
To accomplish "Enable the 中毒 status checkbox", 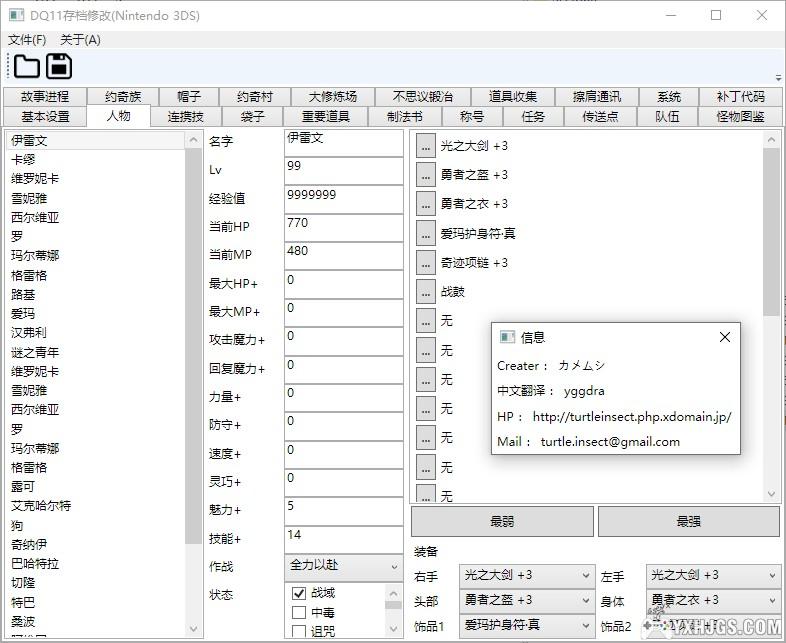I will click(299, 613).
